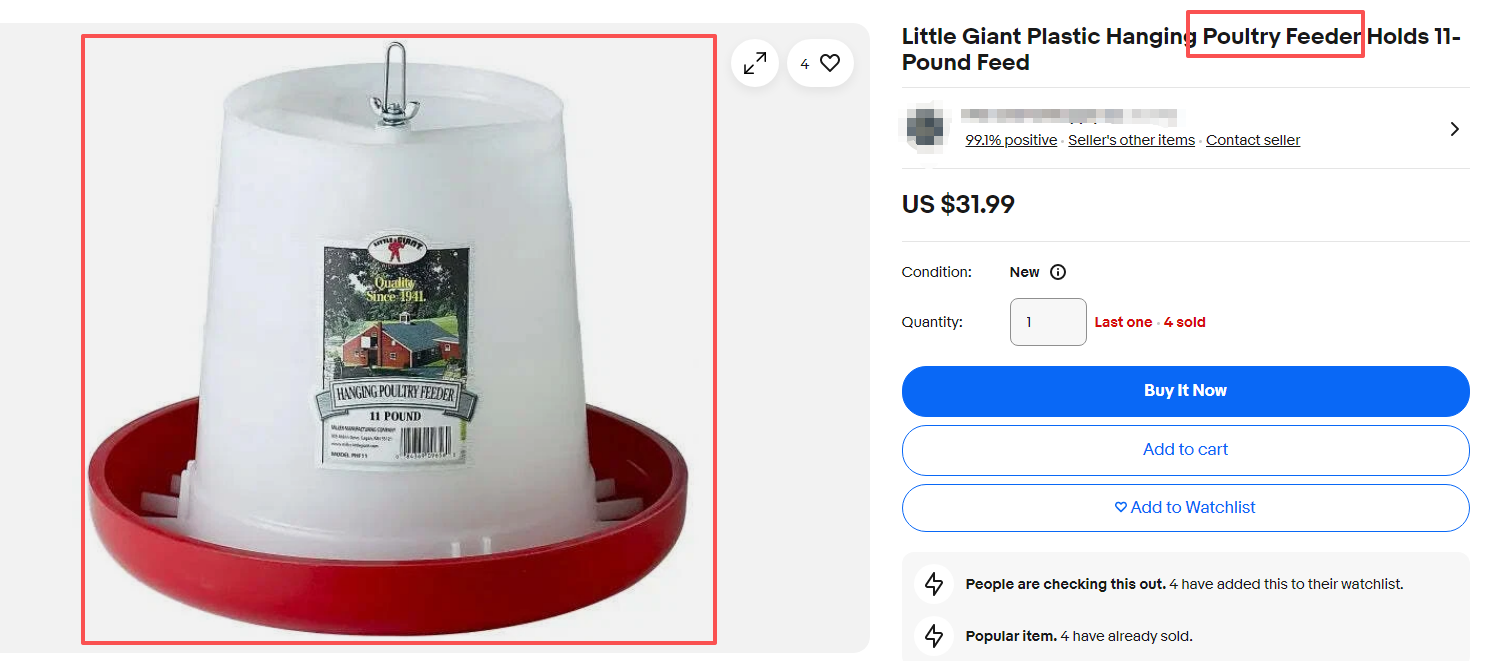Image resolution: width=1486 pixels, height=661 pixels.
Task: Click the Add to cart button
Action: [1185, 450]
